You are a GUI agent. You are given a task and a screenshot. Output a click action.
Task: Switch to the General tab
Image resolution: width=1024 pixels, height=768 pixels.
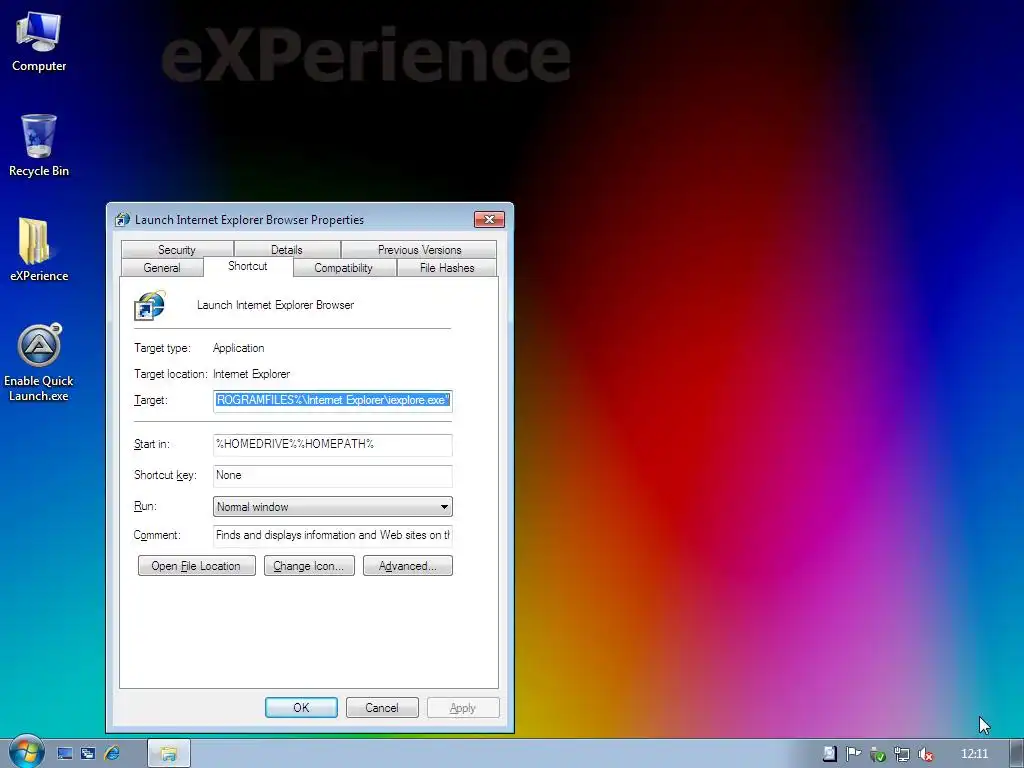point(162,268)
